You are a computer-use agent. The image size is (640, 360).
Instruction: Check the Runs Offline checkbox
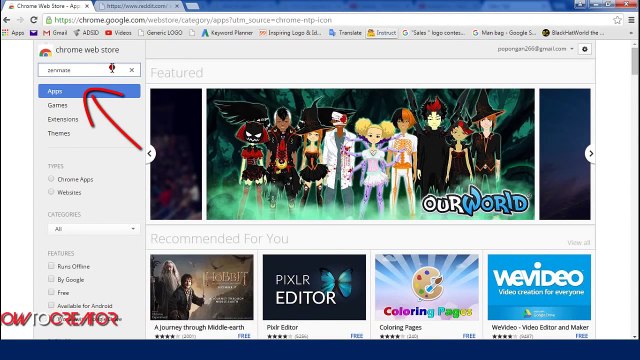pyautogui.click(x=51, y=266)
